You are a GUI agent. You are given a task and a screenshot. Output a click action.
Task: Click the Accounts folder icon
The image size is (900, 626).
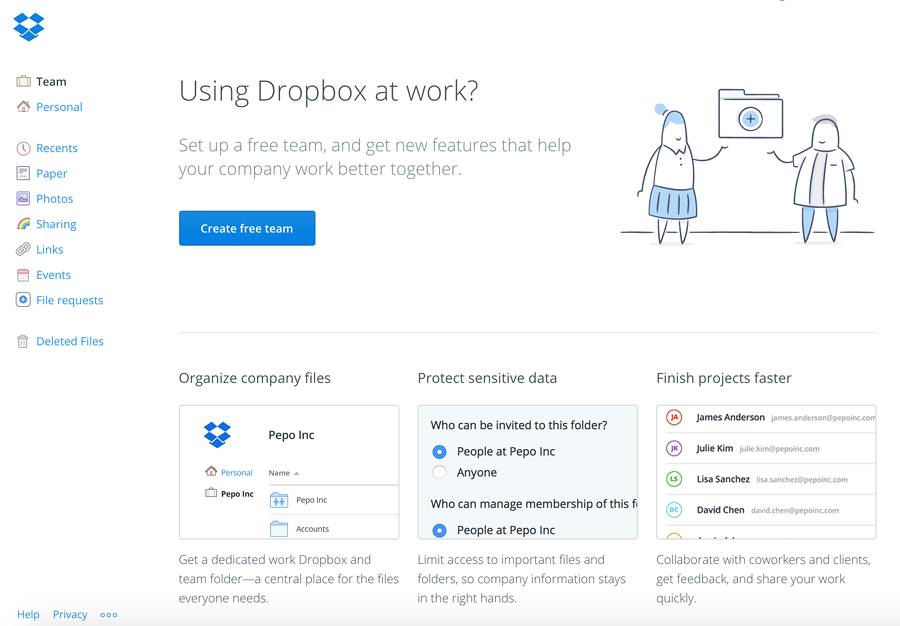(279, 528)
